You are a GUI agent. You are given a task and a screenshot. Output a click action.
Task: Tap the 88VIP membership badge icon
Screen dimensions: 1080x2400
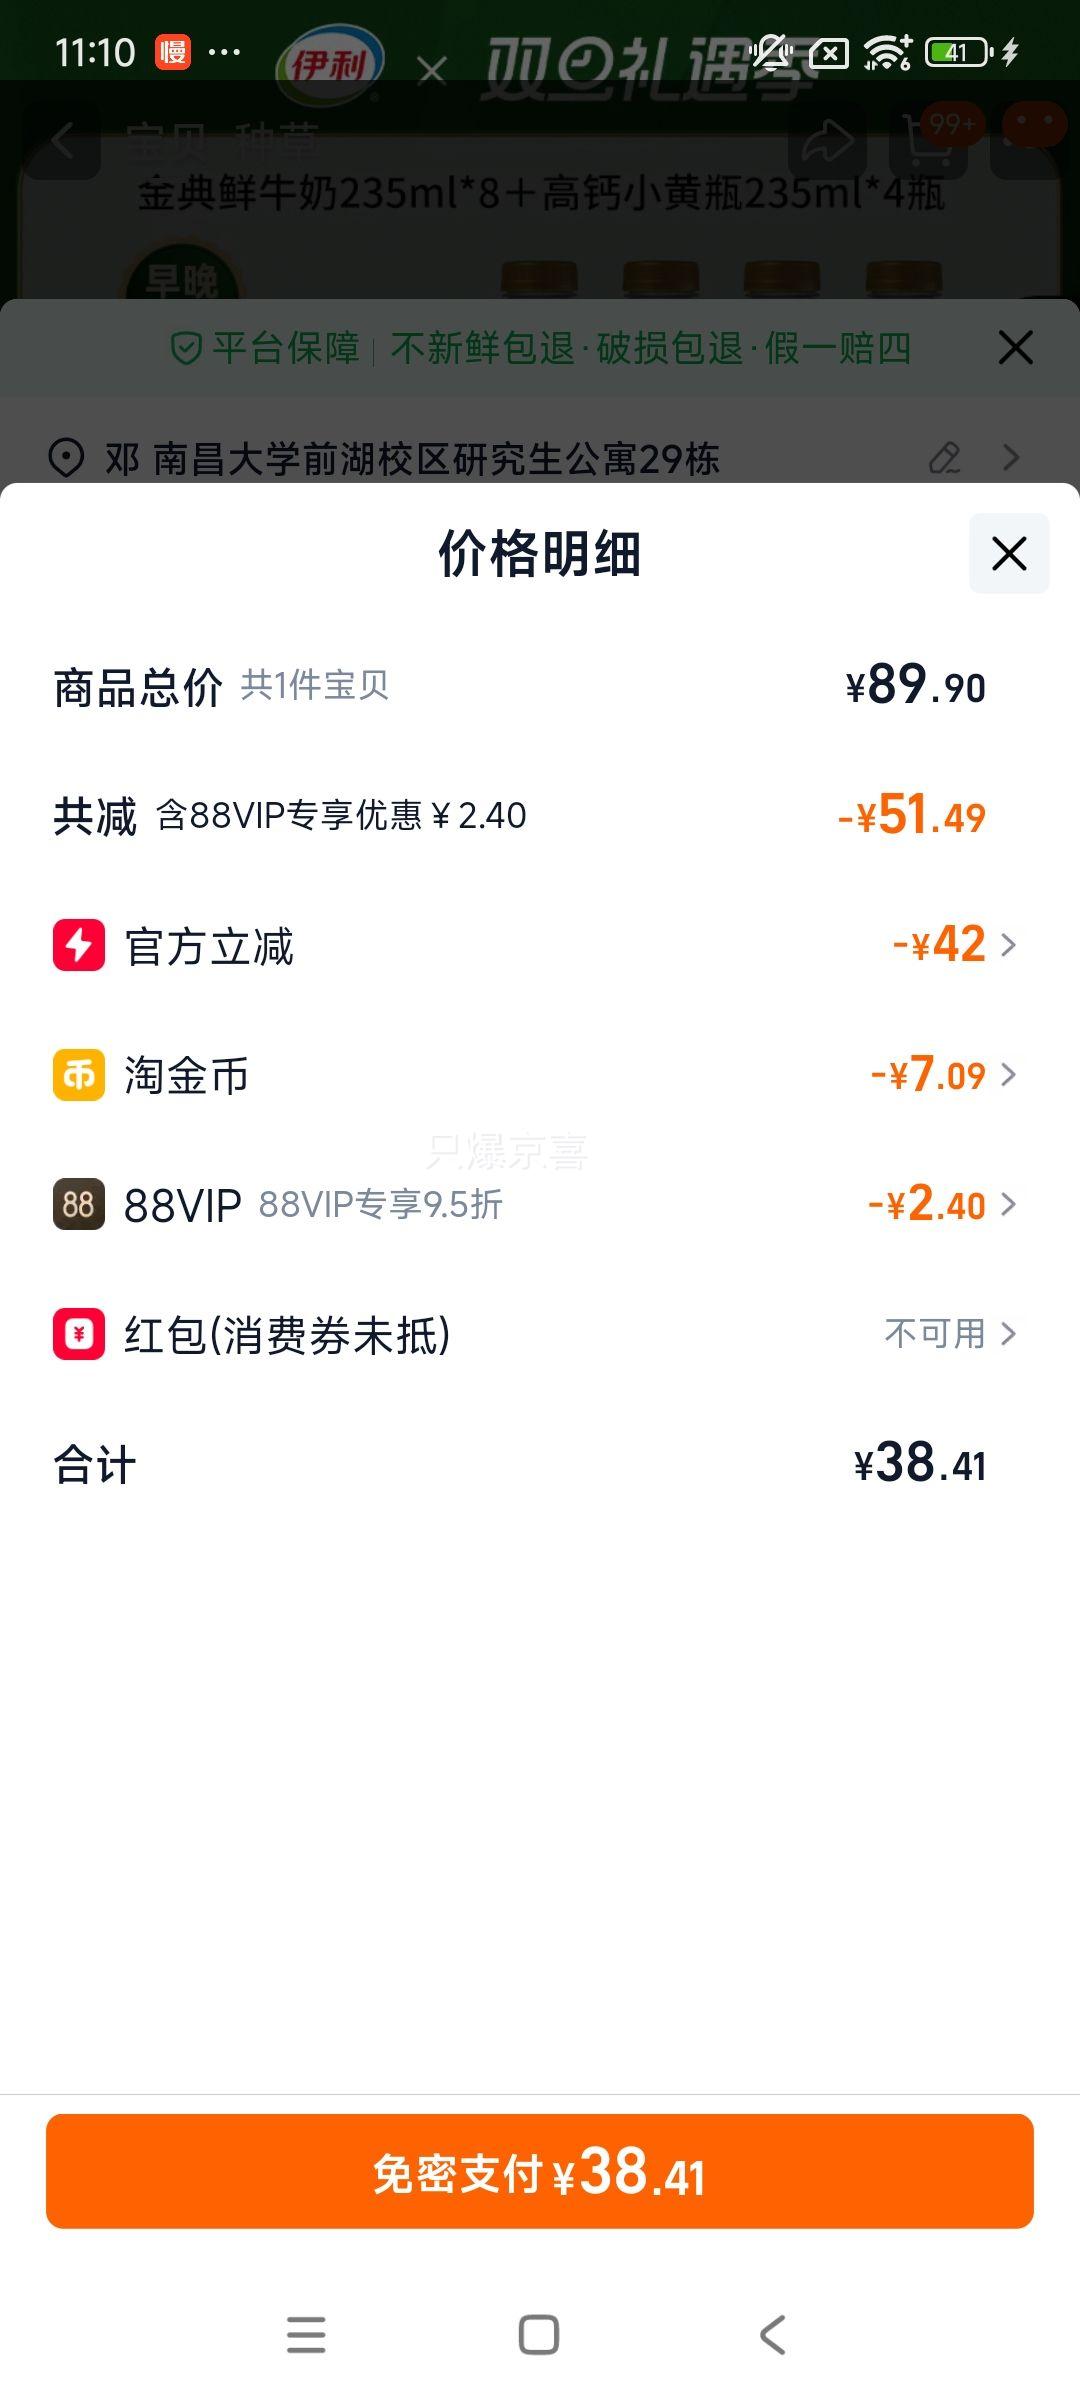click(79, 1204)
